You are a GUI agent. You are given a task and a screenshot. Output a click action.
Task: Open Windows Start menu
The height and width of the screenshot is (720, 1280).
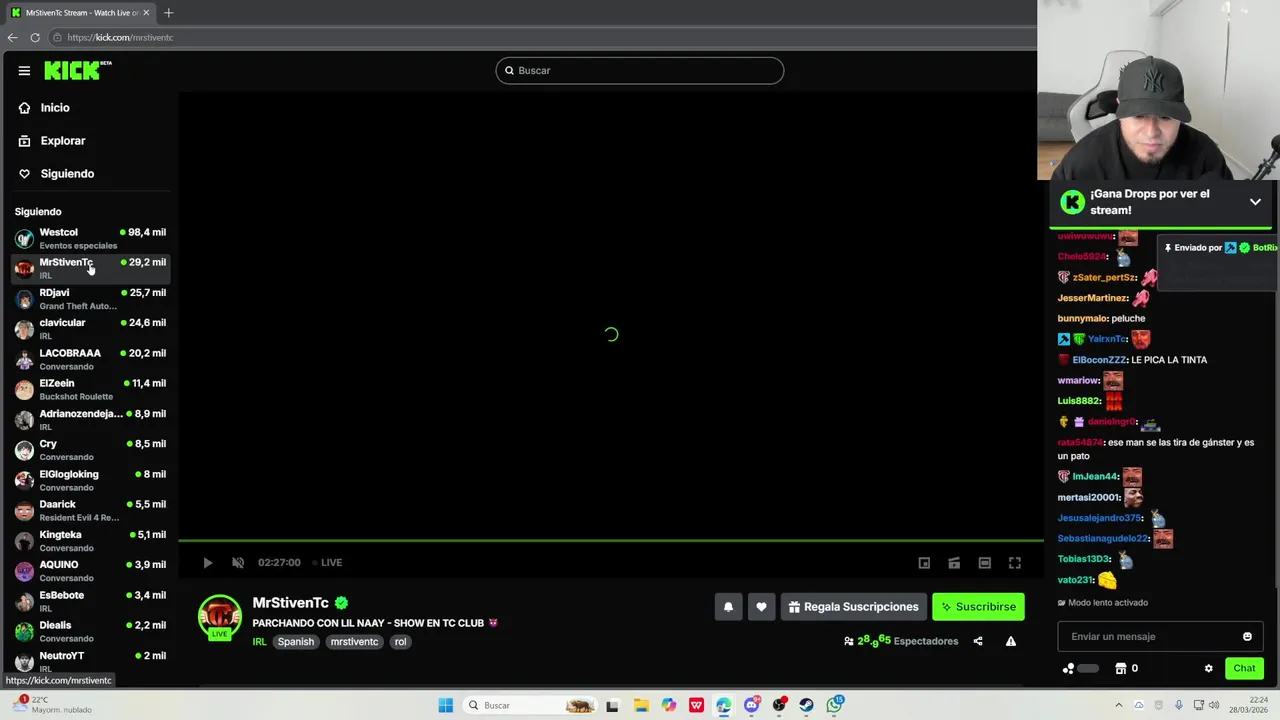(x=445, y=705)
